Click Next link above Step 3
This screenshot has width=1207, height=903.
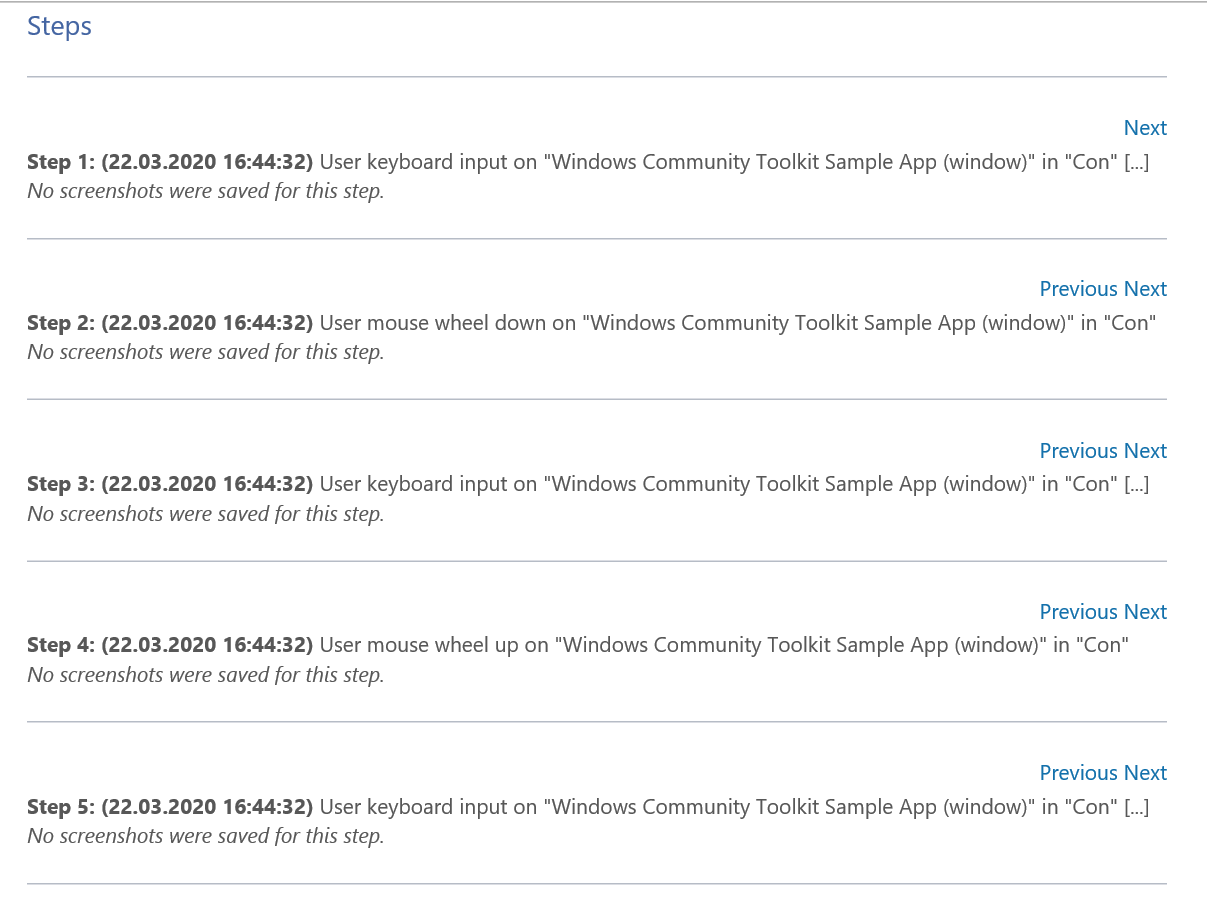(x=1146, y=450)
